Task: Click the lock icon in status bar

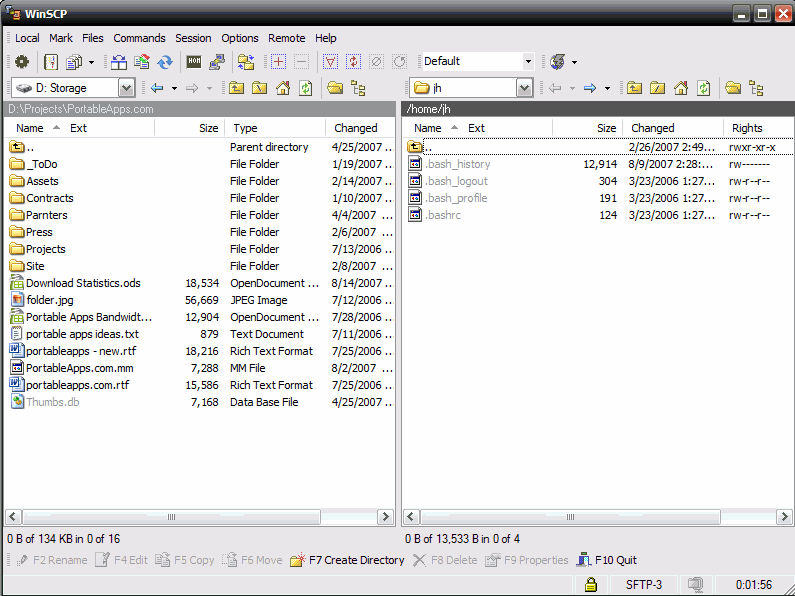Action: pyautogui.click(x=591, y=585)
